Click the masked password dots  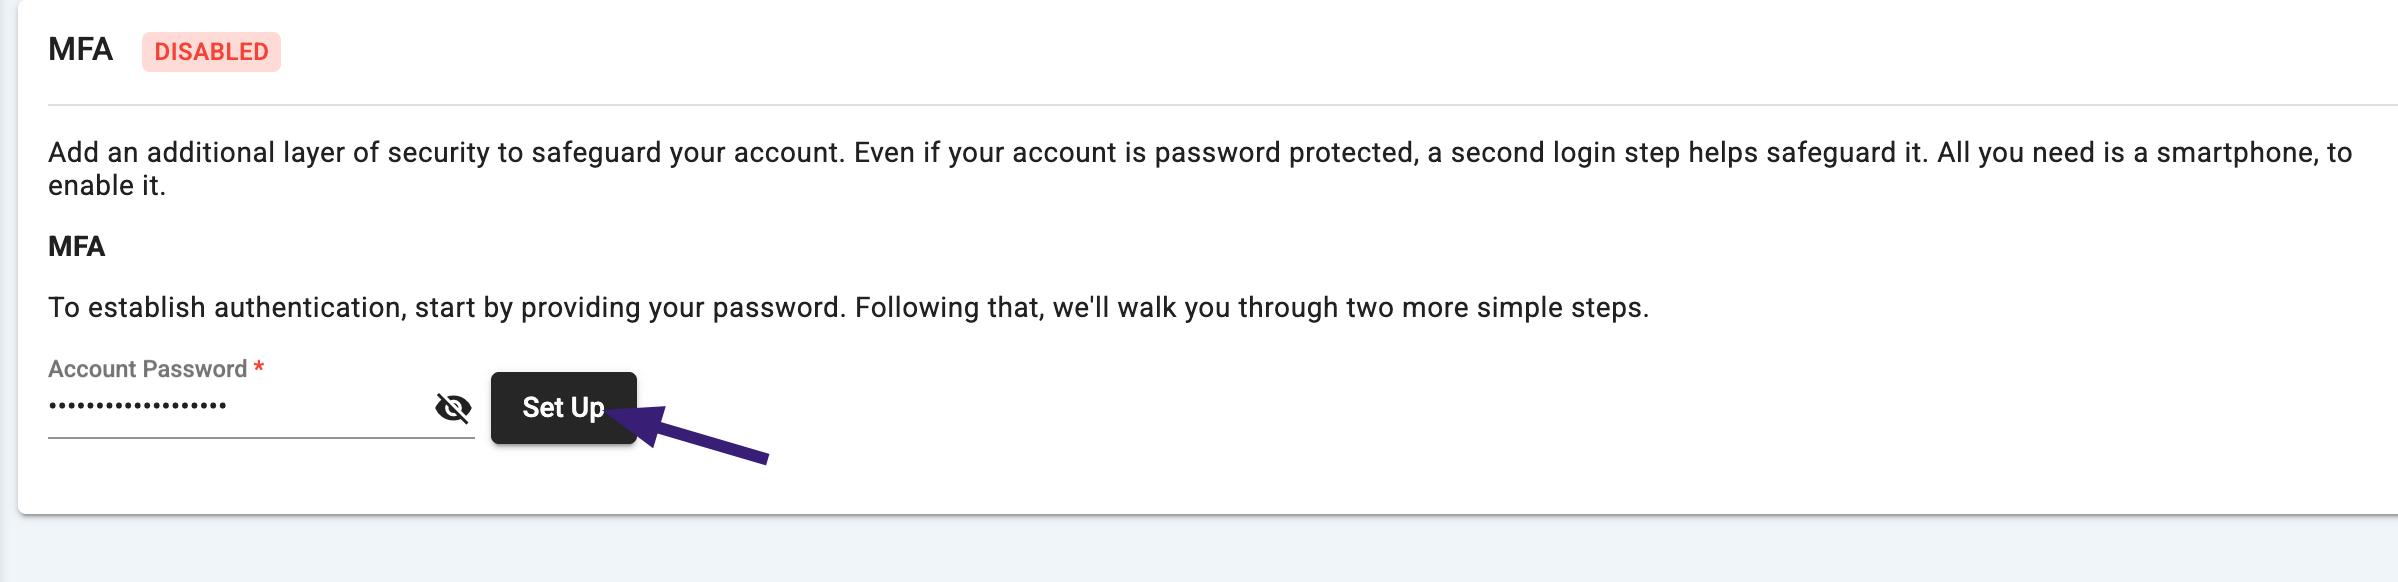pos(138,406)
